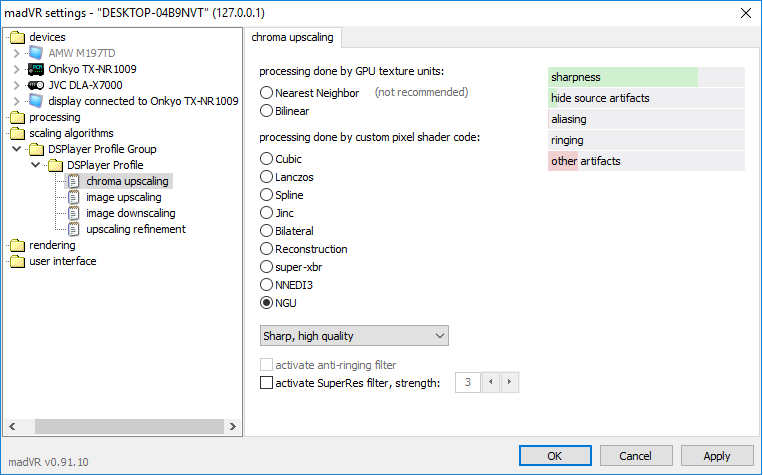Viewport: 763px width, 475px height.
Task: Click the rendering folder icon
Action: (x=17, y=245)
